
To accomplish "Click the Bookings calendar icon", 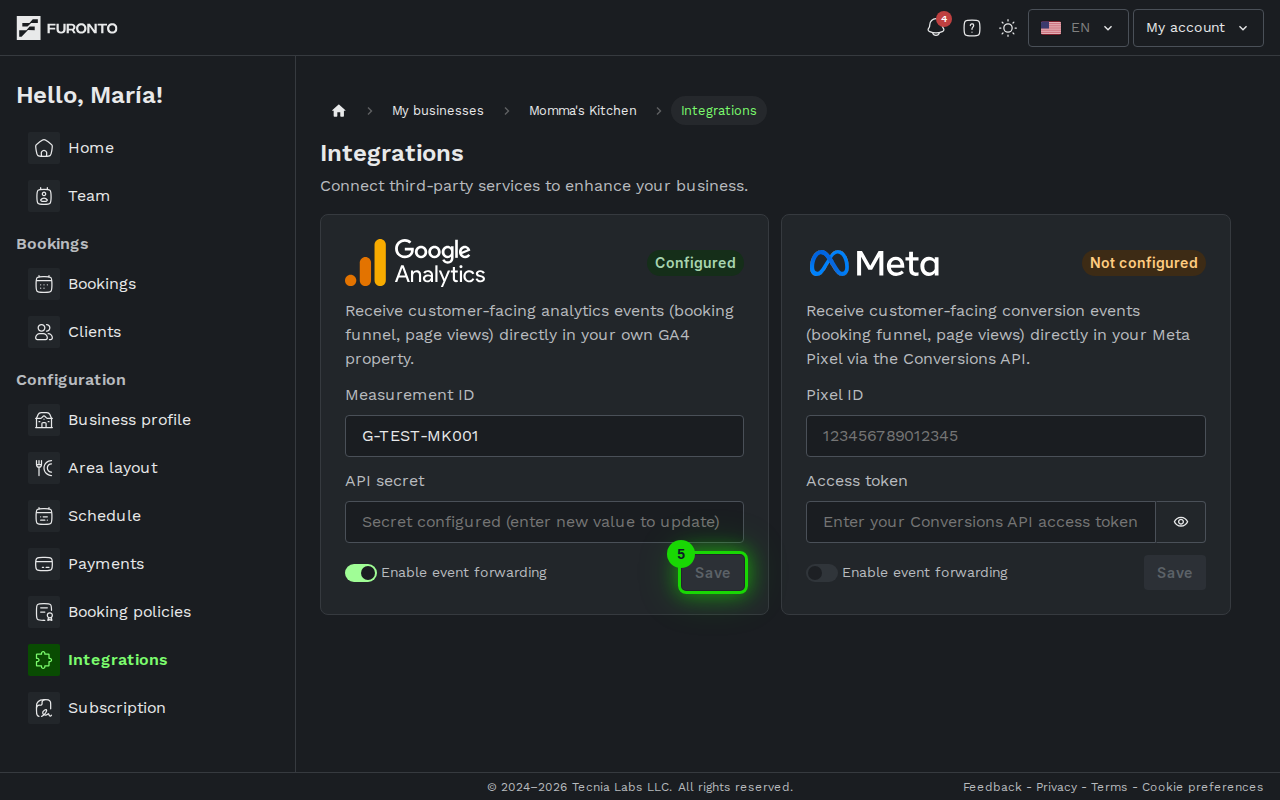I will click(44, 284).
